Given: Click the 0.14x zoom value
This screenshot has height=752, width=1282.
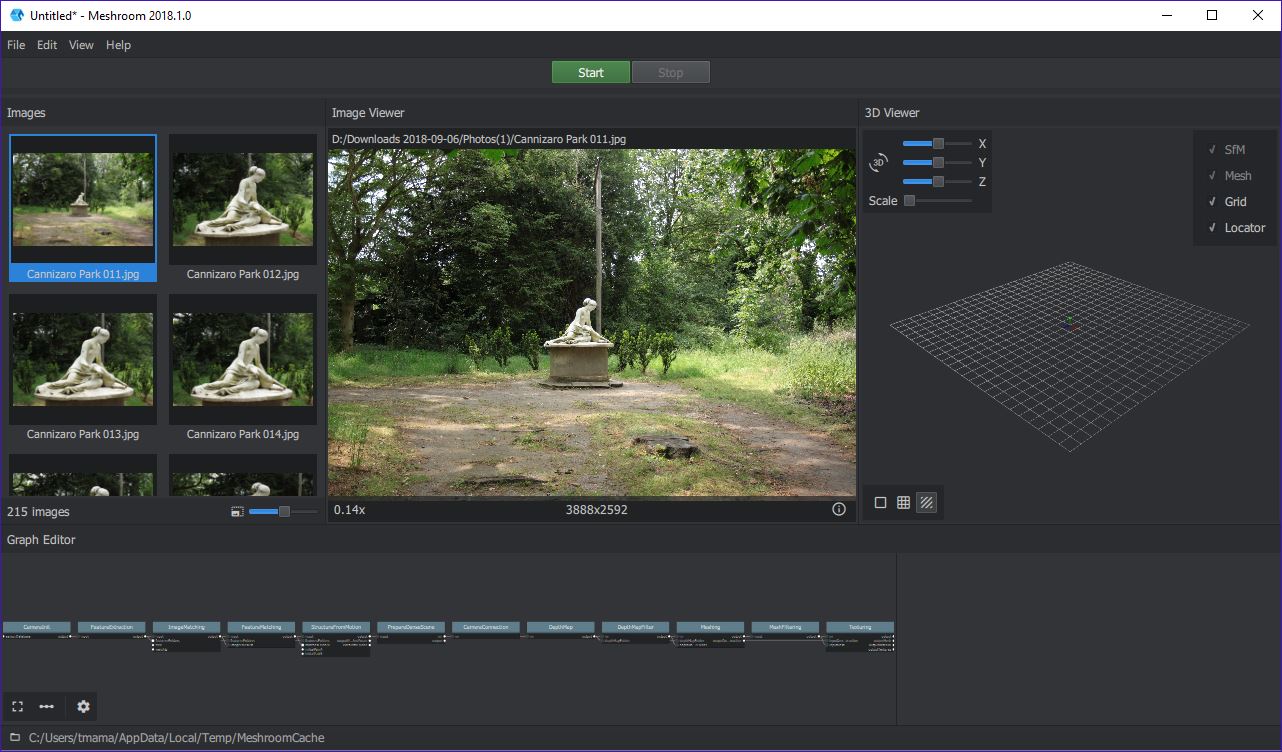Looking at the screenshot, I should click(x=350, y=510).
